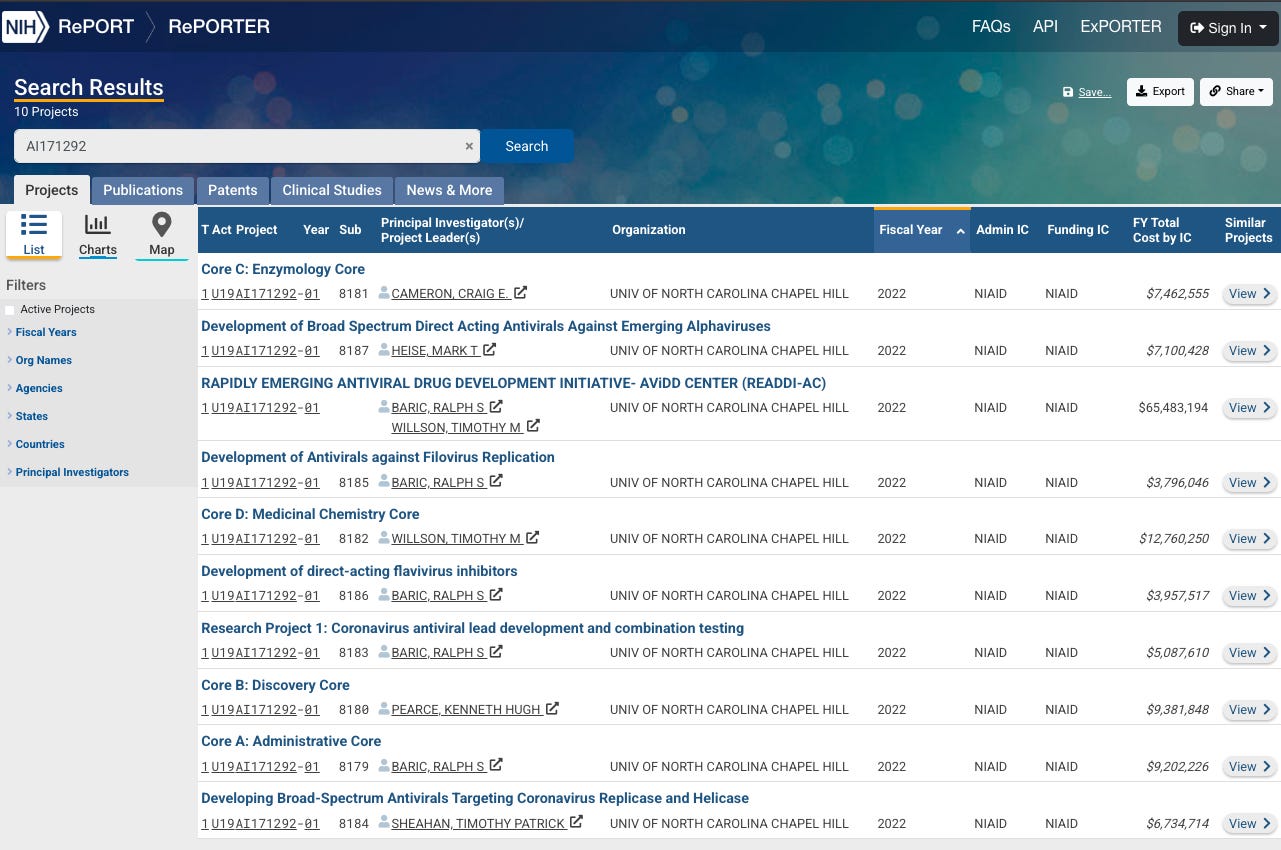Open Developing Broad-Spectrum Antivirals Targeting Coronavirus Replicase
The height and width of the screenshot is (850, 1281).
(x=475, y=798)
